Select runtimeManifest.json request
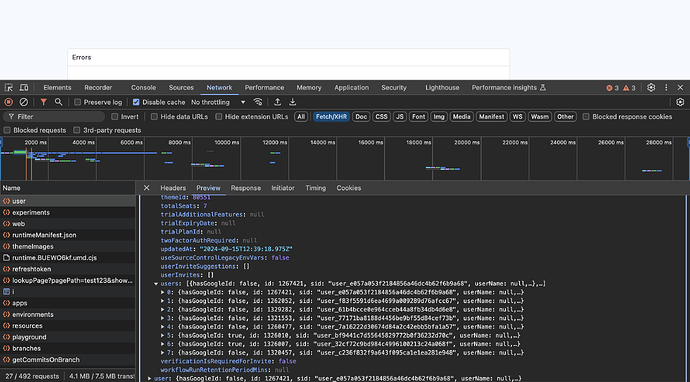Image resolution: width=690 pixels, height=382 pixels. (x=68, y=235)
